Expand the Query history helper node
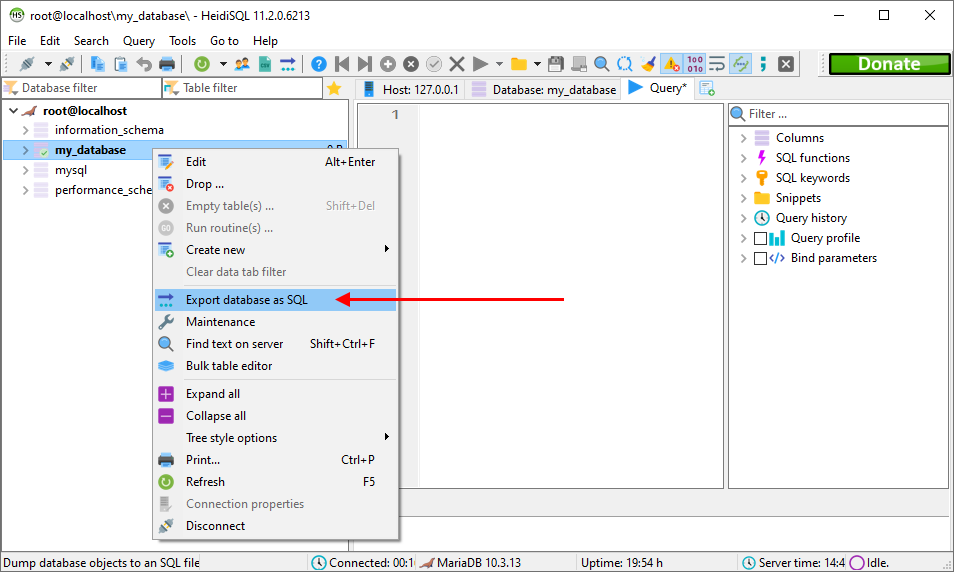This screenshot has height=572, width=954. coord(743,218)
